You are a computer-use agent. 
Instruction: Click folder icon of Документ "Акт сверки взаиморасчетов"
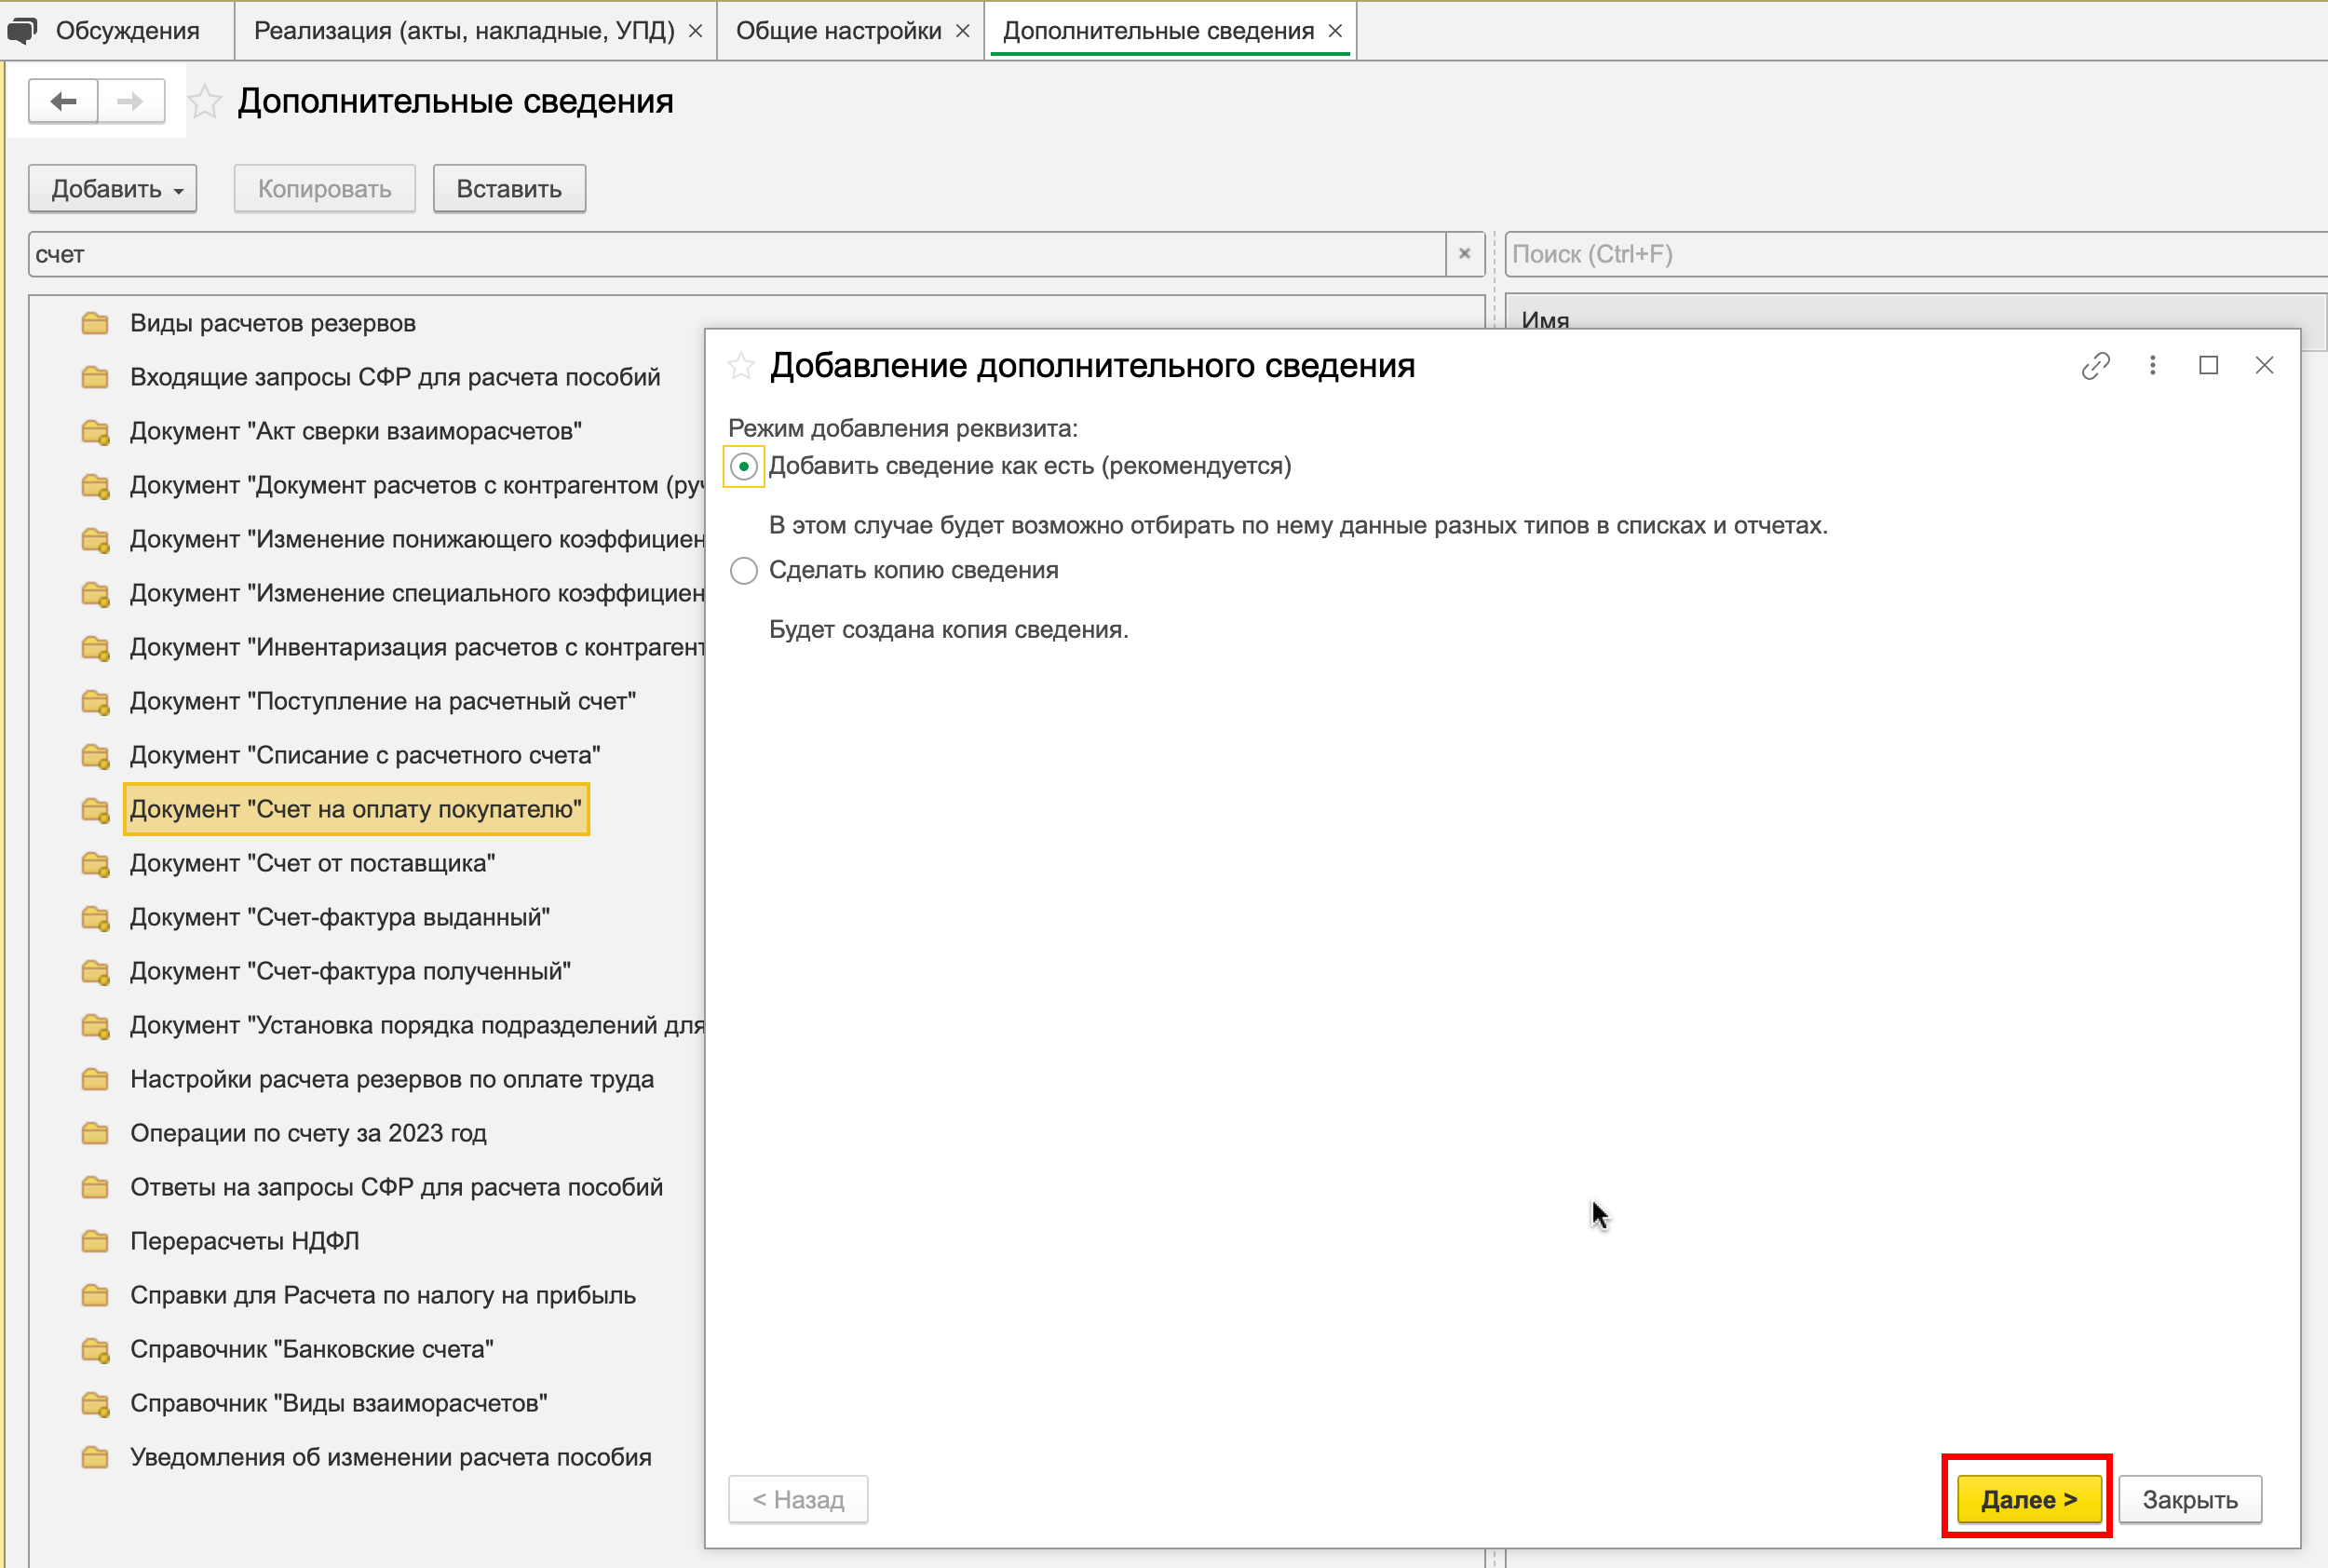point(95,431)
